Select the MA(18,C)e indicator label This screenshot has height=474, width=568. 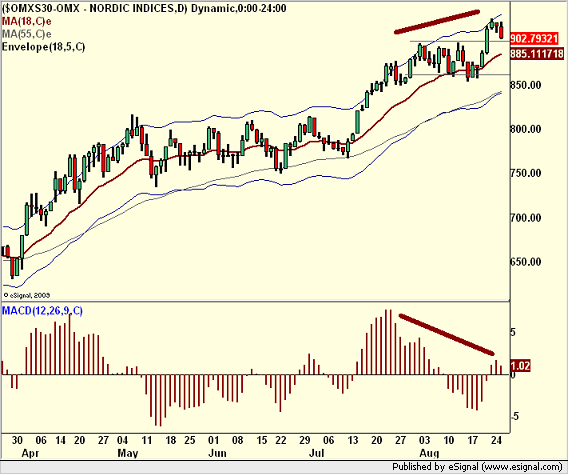pos(27,21)
